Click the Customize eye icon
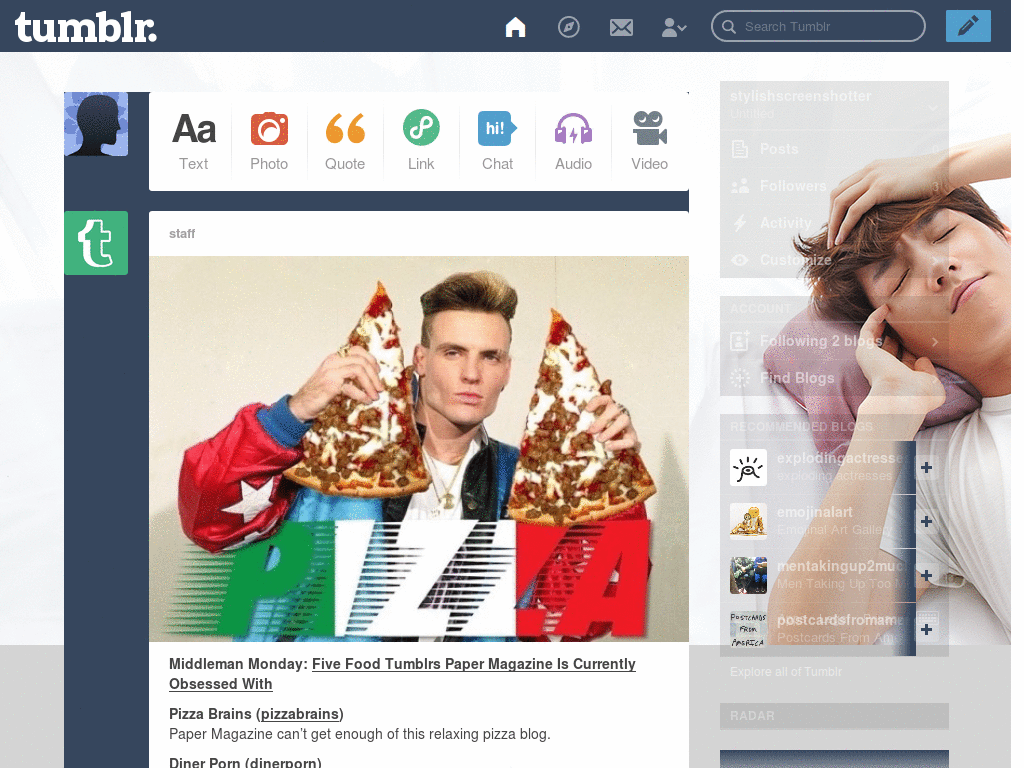Image resolution: width=1024 pixels, height=768 pixels. pyautogui.click(x=740, y=260)
